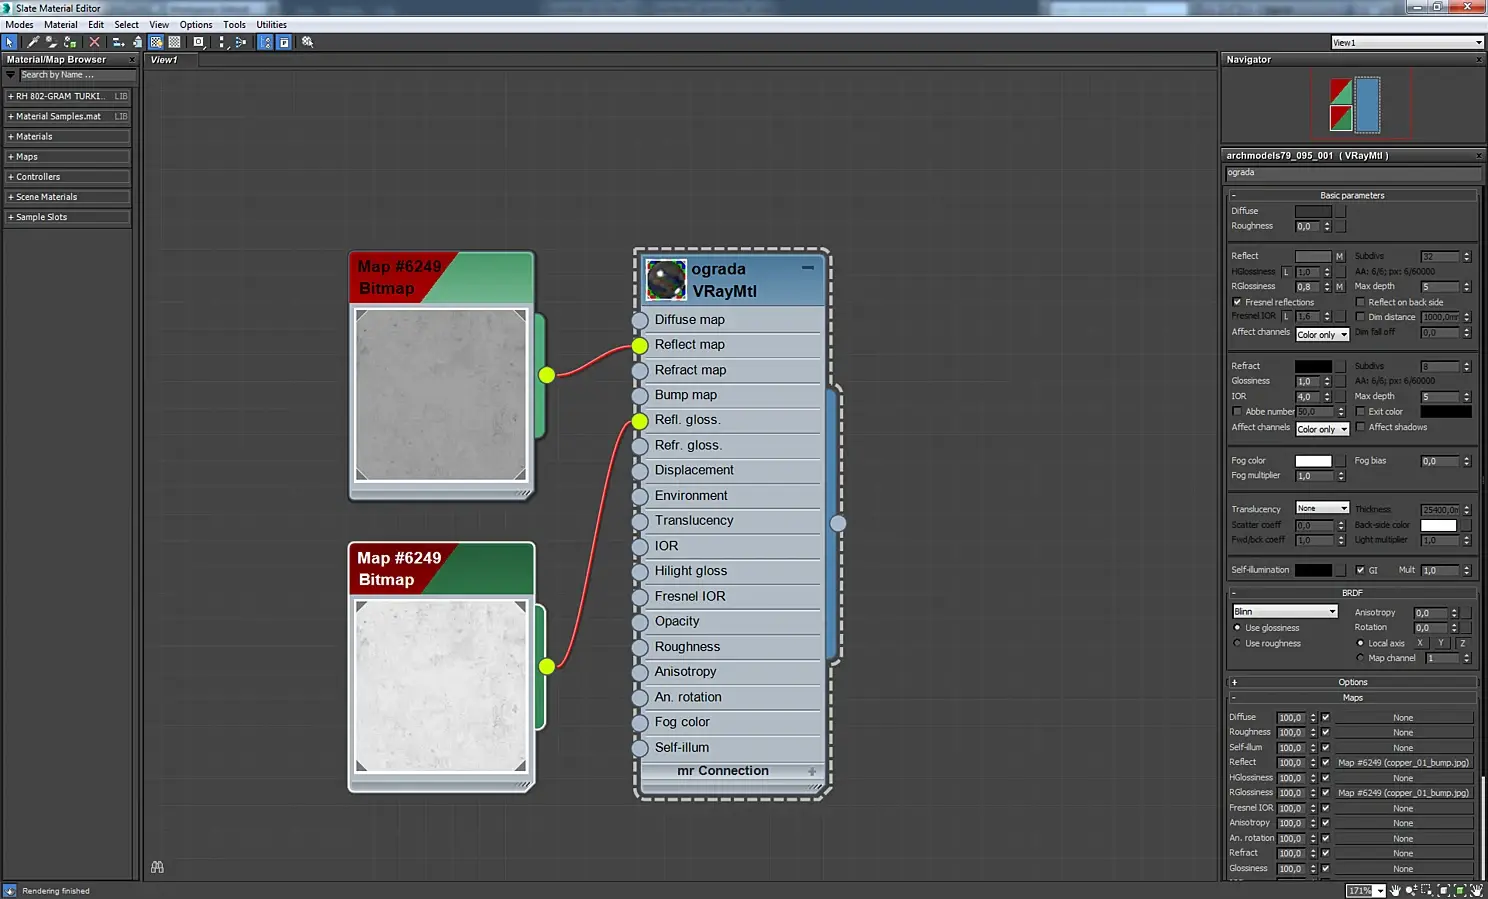
Task: Enable Reflect on back side checkbox
Action: point(1360,302)
